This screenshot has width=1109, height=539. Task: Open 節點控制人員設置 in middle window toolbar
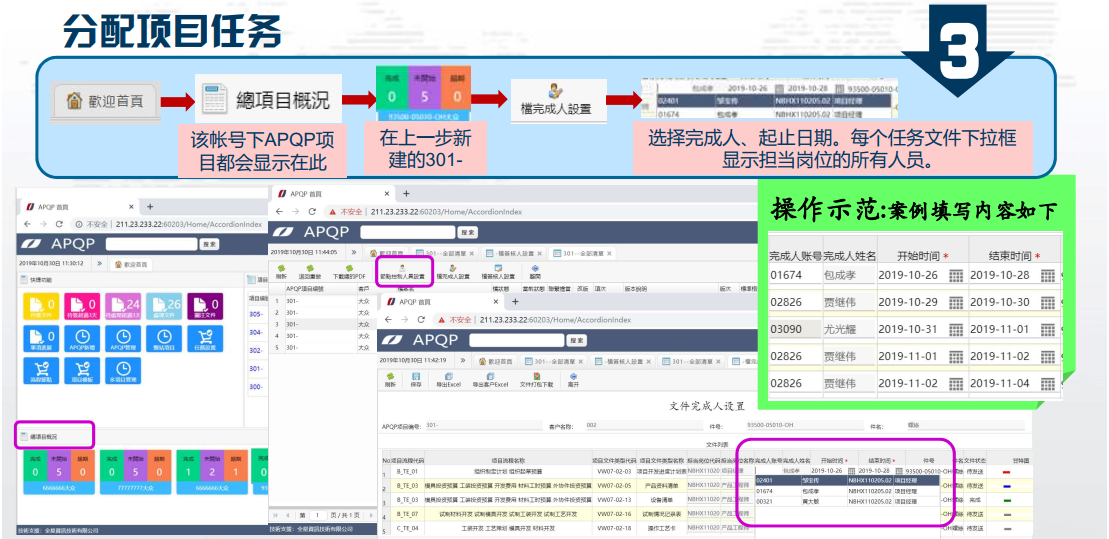coord(402,272)
